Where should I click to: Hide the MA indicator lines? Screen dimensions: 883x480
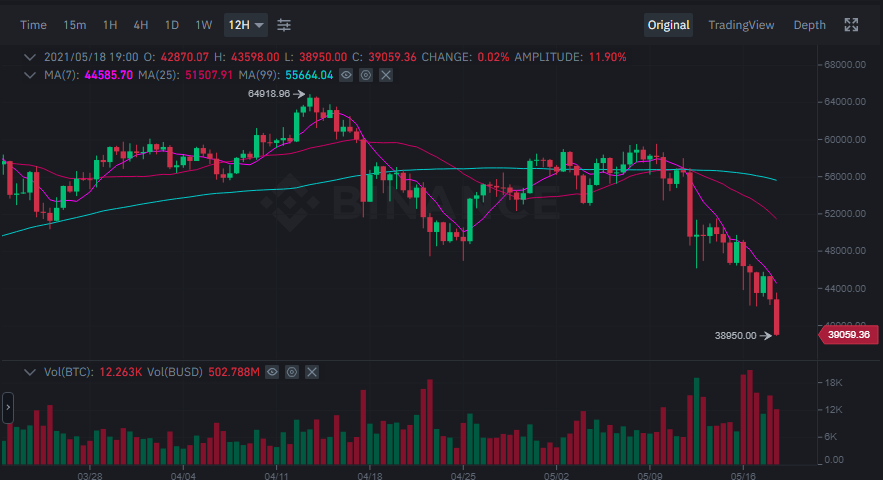pyautogui.click(x=346, y=75)
